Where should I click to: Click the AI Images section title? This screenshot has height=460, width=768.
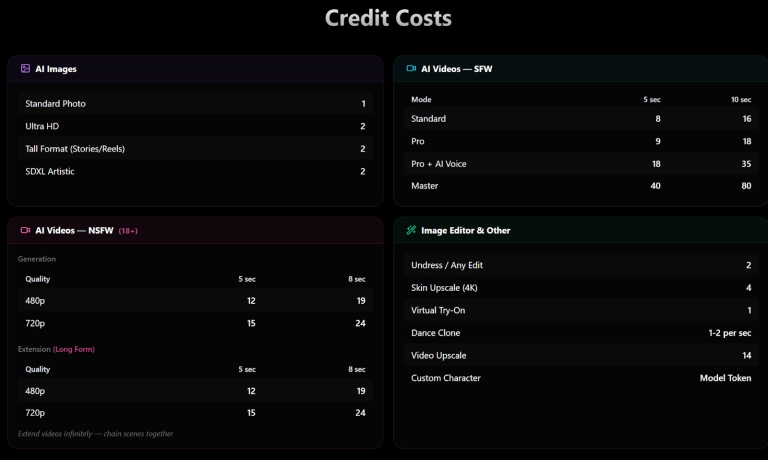[x=56, y=69]
